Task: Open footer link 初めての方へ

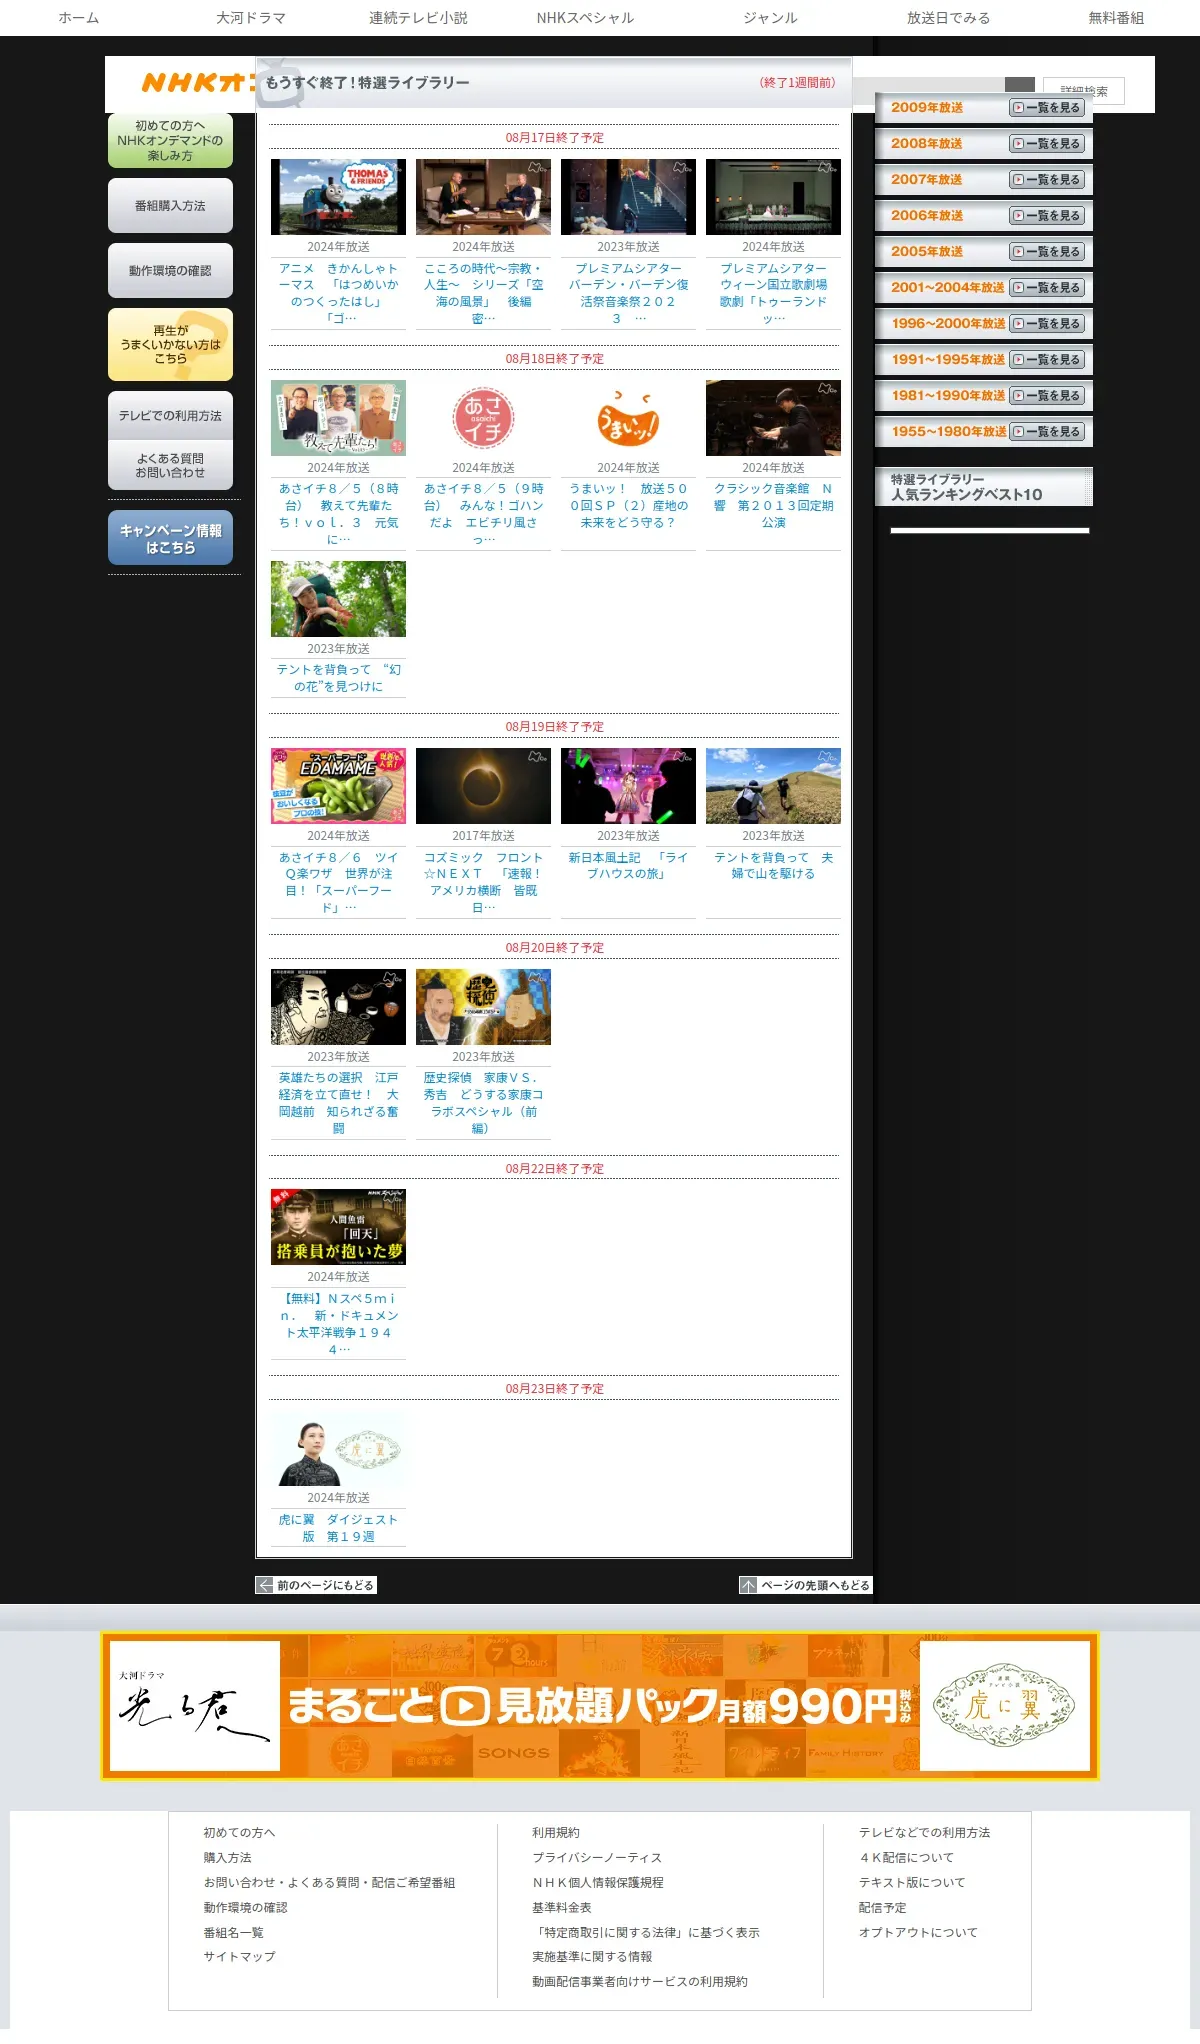Action: pyautogui.click(x=239, y=1833)
